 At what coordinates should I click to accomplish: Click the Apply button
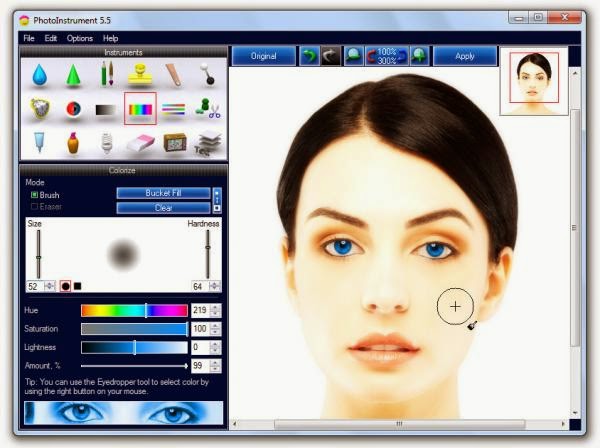[x=465, y=56]
